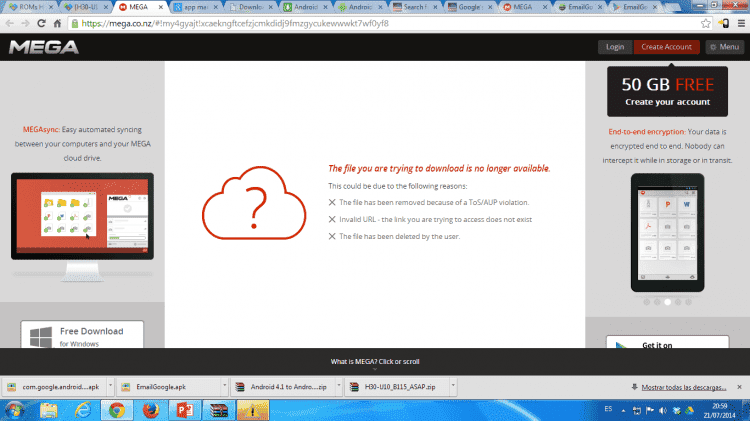Open the MEGA Menu dropdown
Image resolution: width=750 pixels, height=421 pixels.
click(725, 47)
